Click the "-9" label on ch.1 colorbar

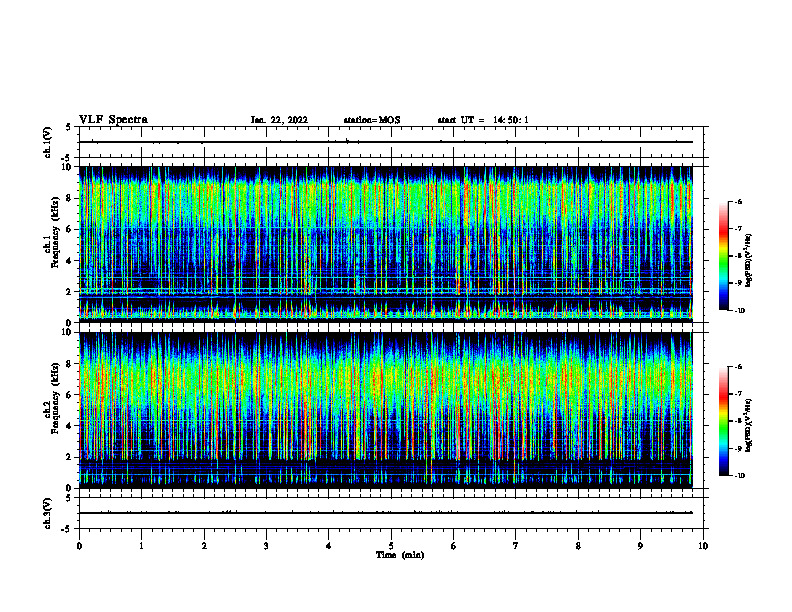[x=738, y=283]
